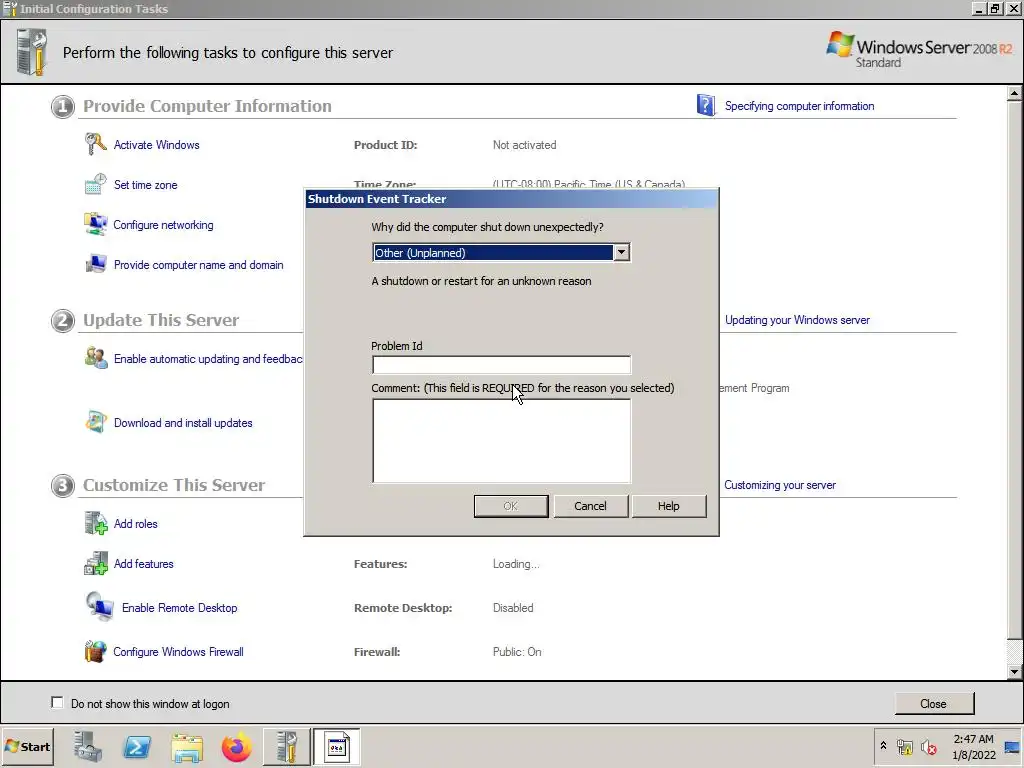Click the Windows Firewall icon
Viewport: 1024px width, 768px height.
pos(95,651)
